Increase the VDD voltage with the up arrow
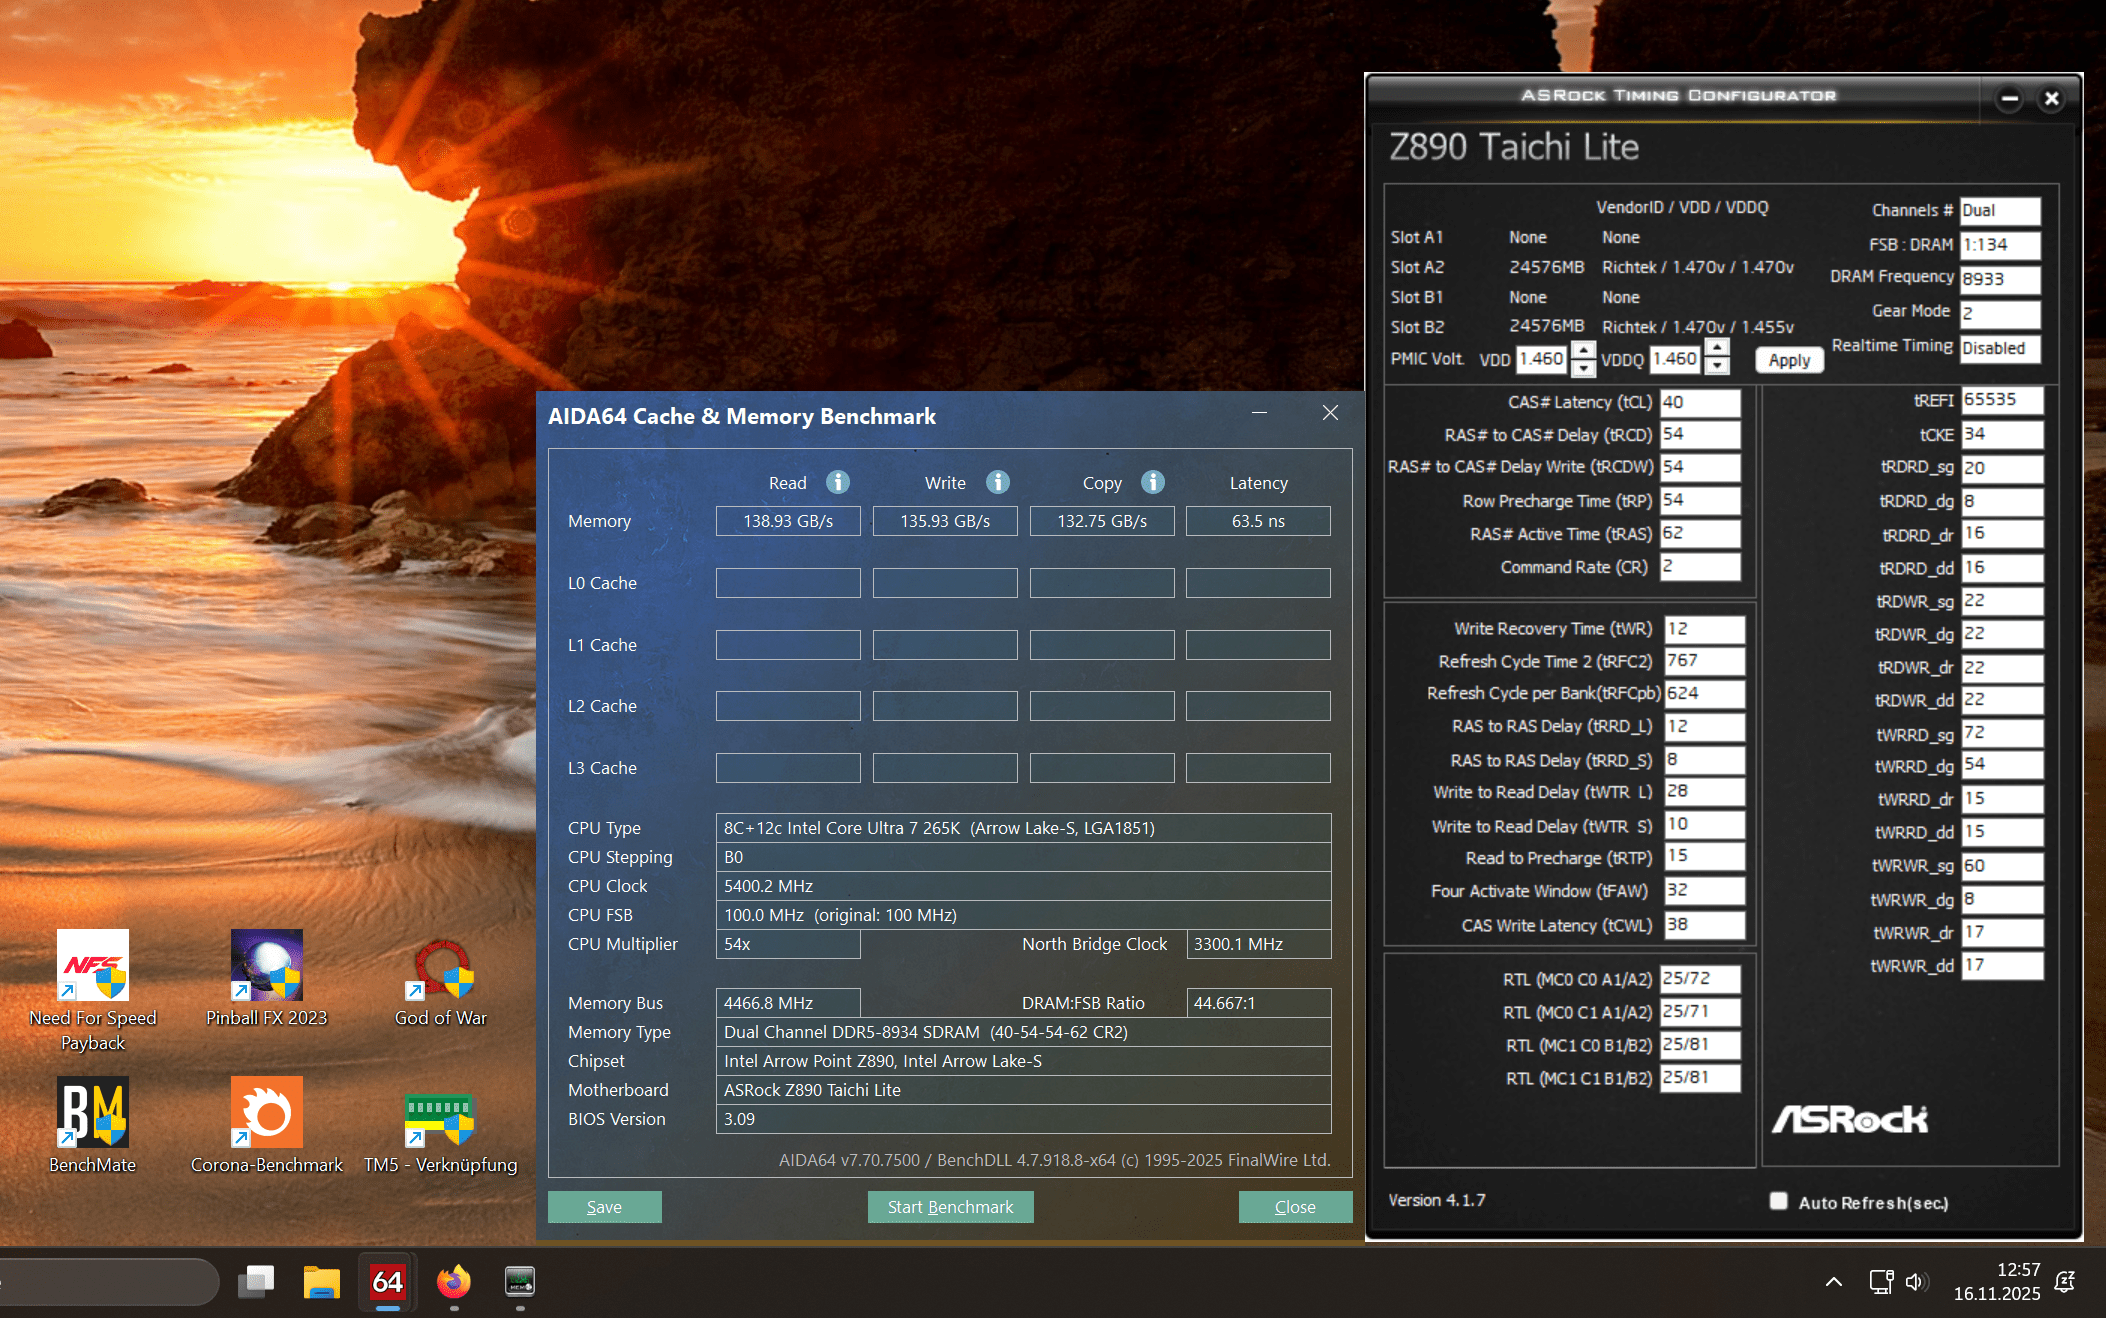The height and width of the screenshot is (1318, 2106). pos(1583,350)
